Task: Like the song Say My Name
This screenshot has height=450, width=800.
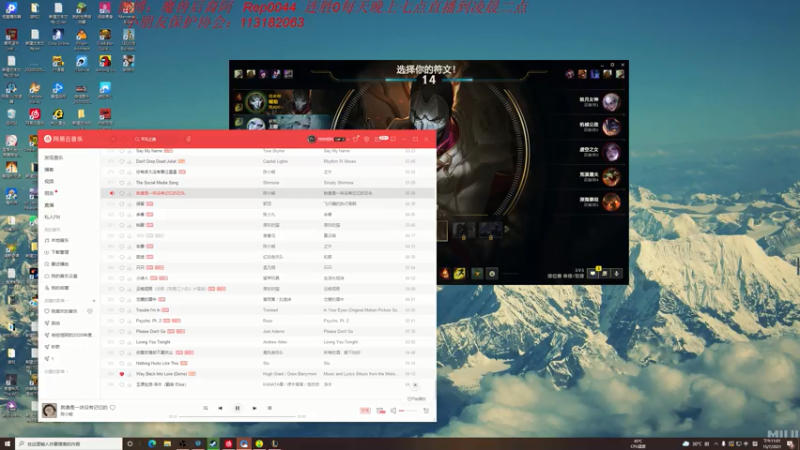Action: click(121, 151)
